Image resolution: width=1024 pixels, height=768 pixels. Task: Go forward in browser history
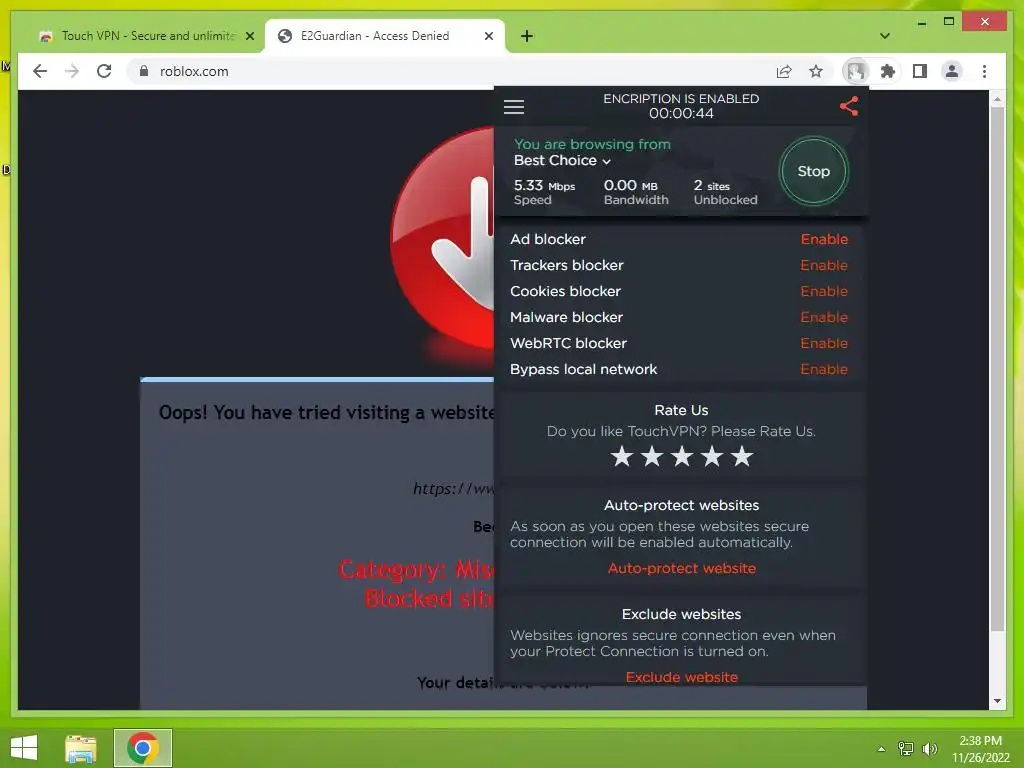coord(72,71)
